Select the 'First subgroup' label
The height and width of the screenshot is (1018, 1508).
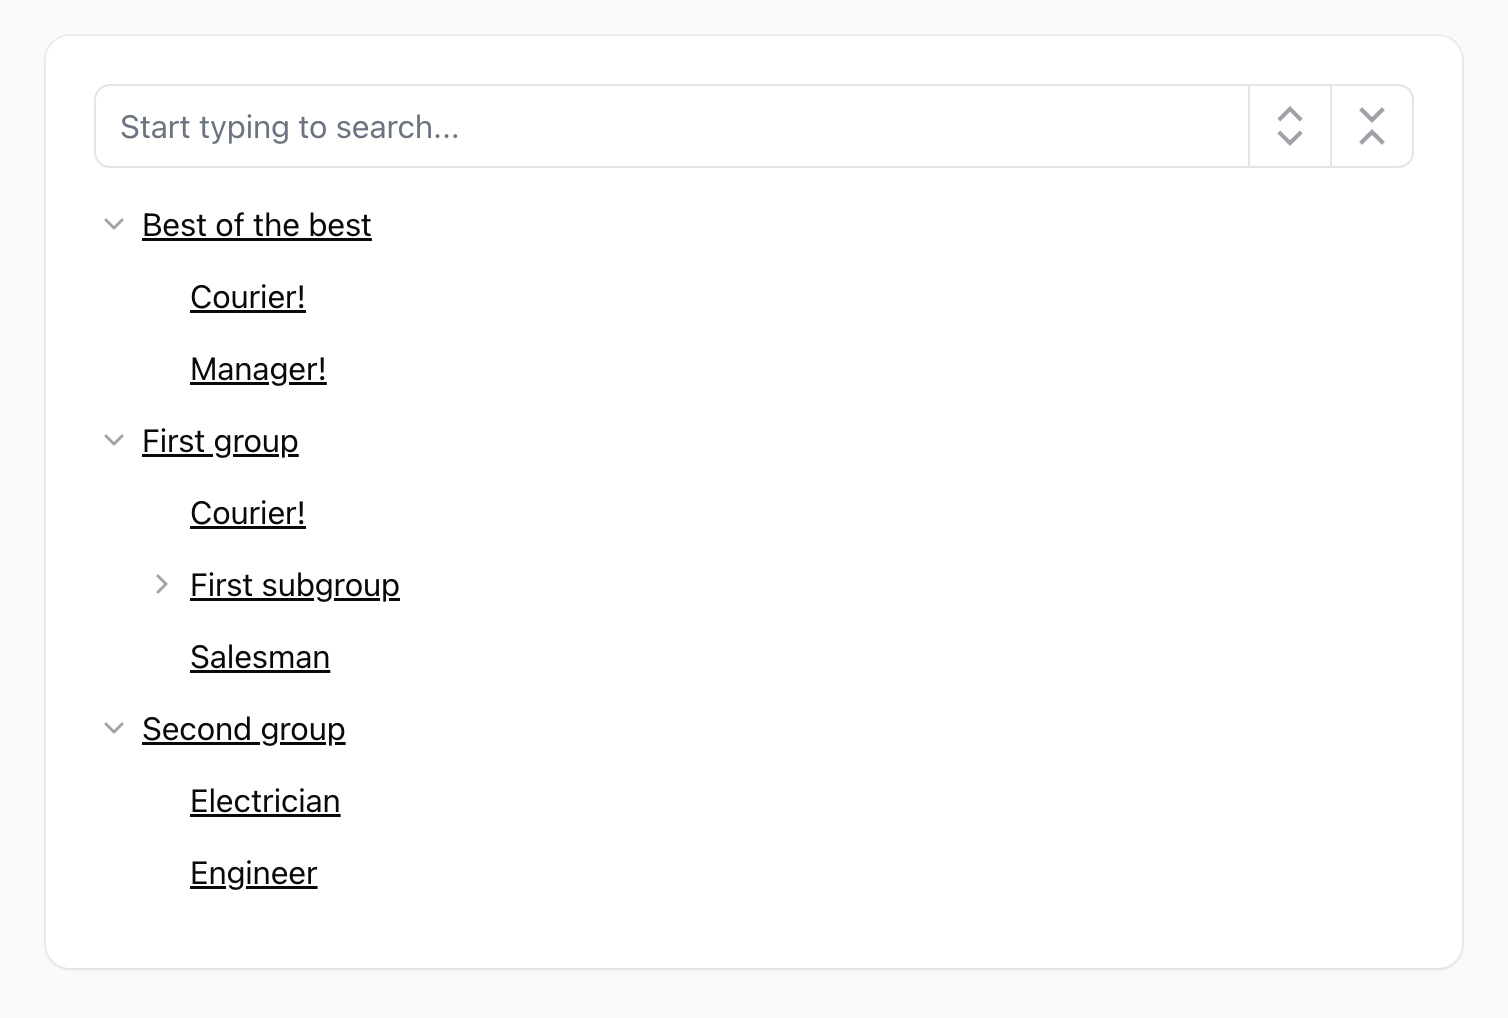tap(294, 585)
